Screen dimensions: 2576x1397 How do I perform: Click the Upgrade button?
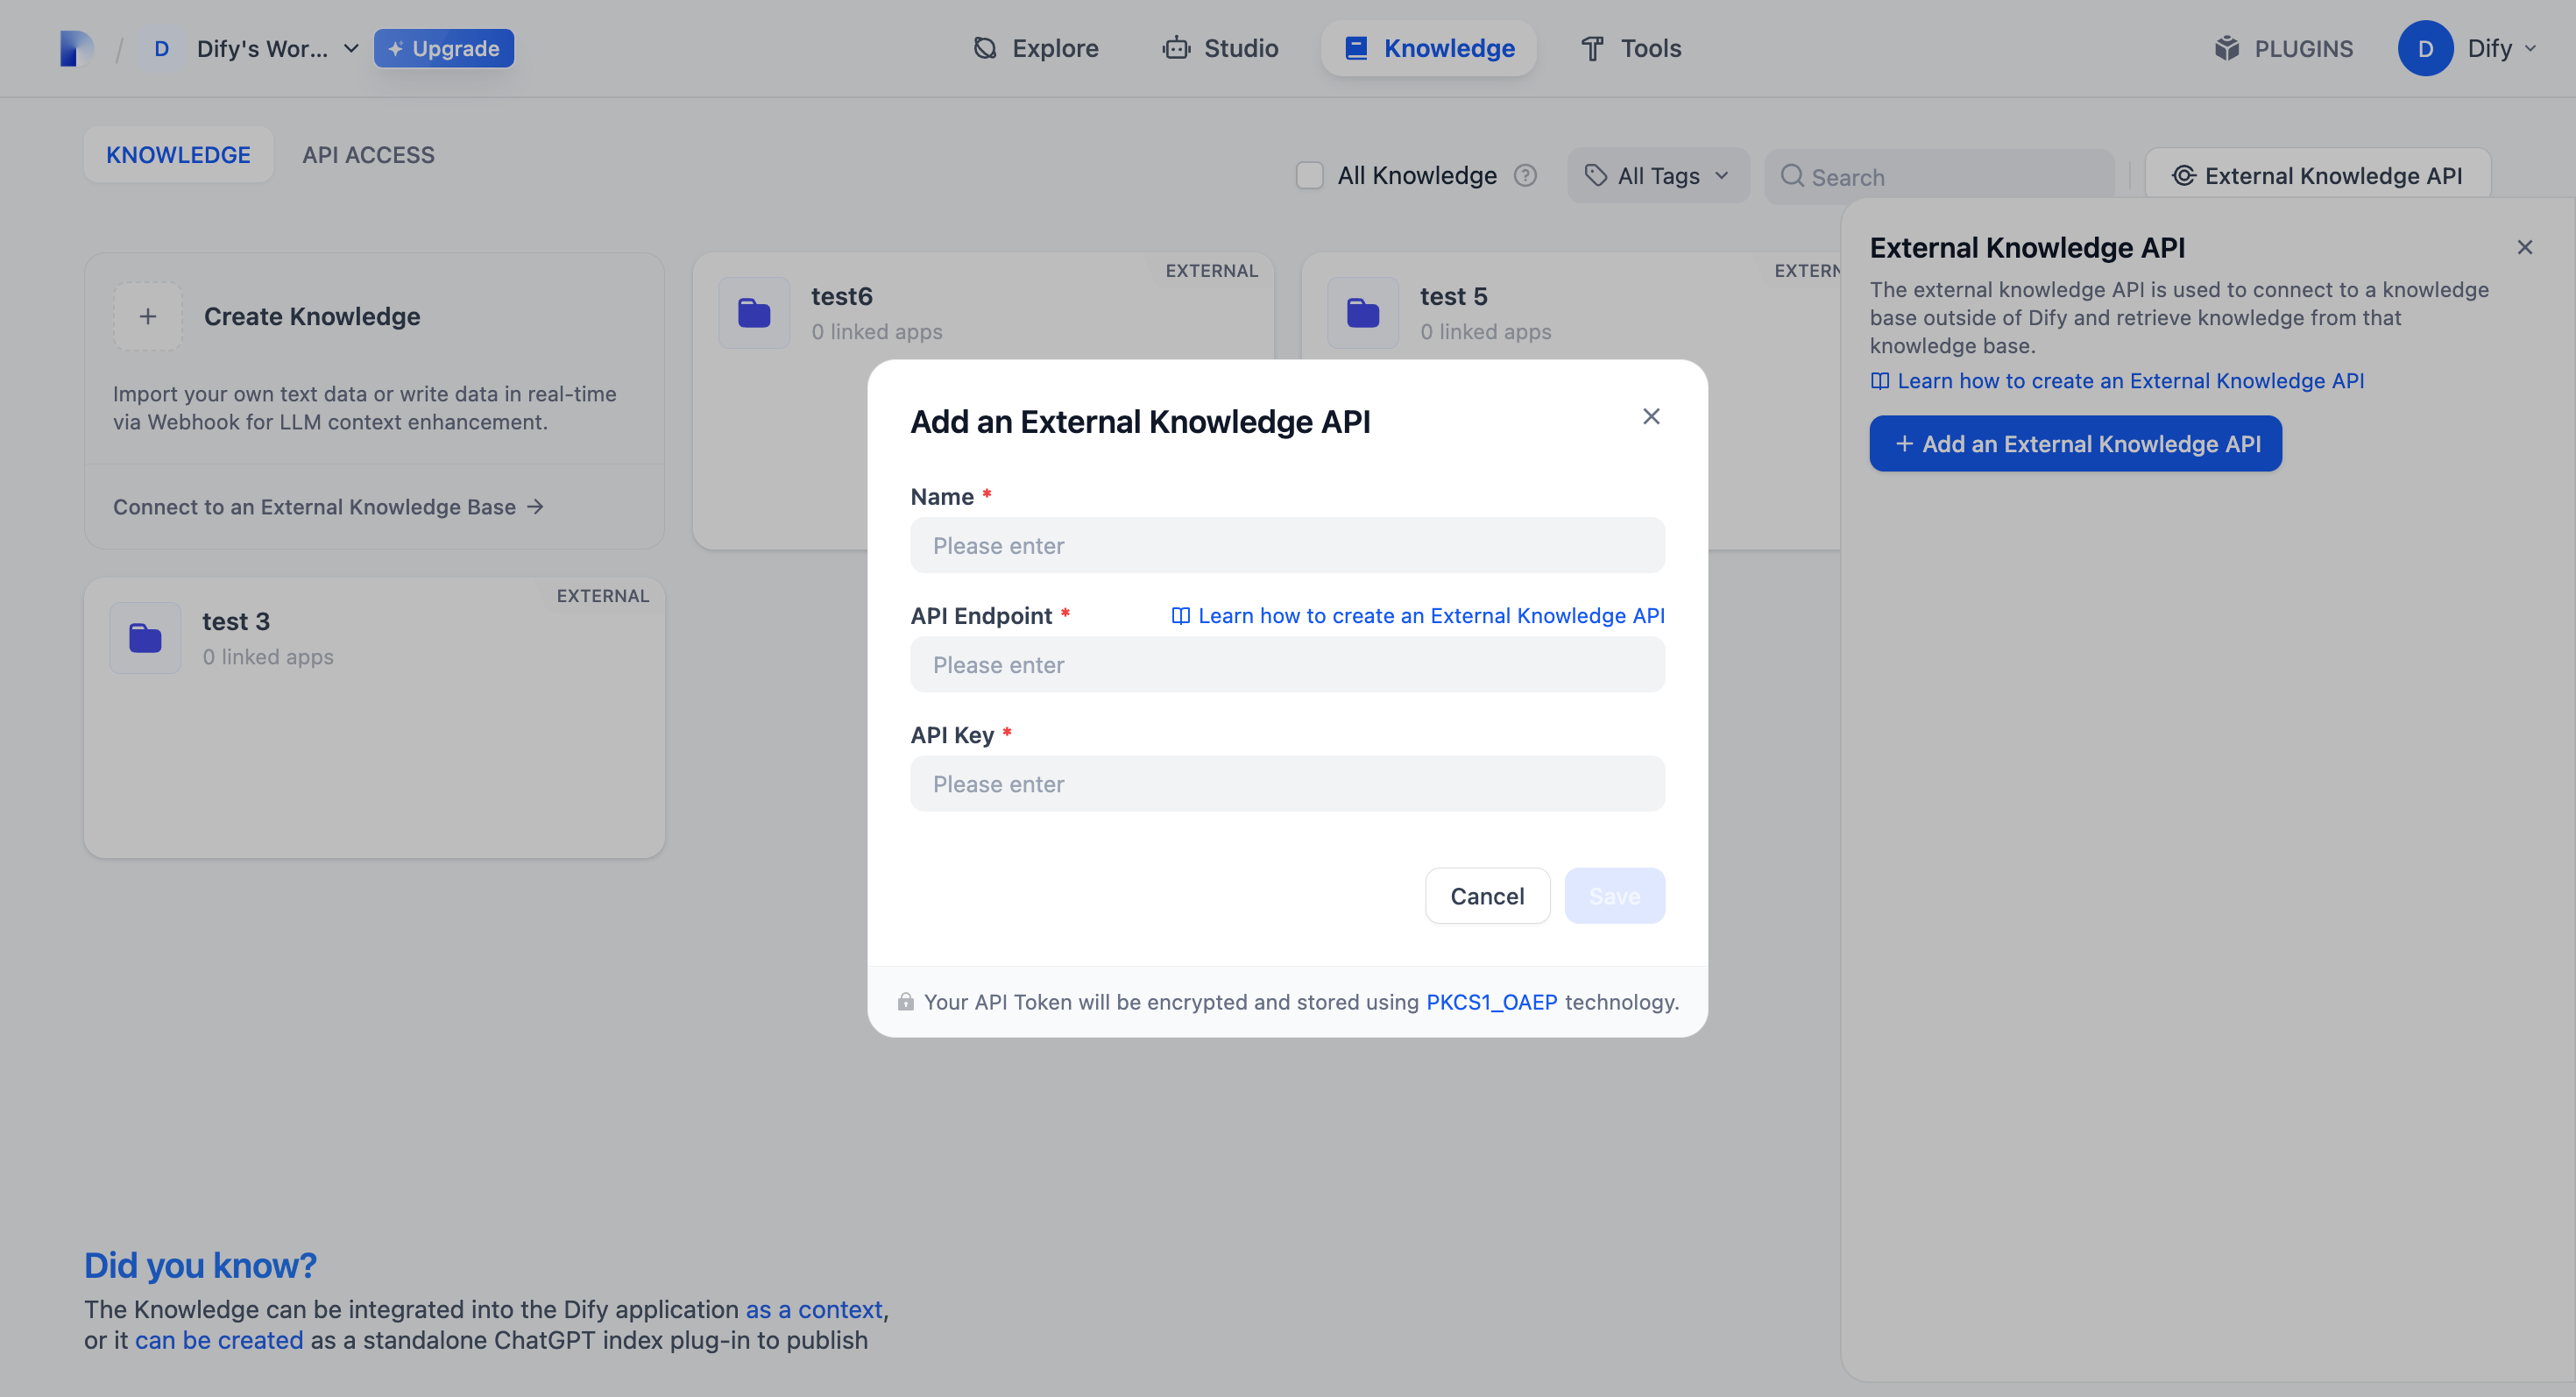click(x=444, y=48)
